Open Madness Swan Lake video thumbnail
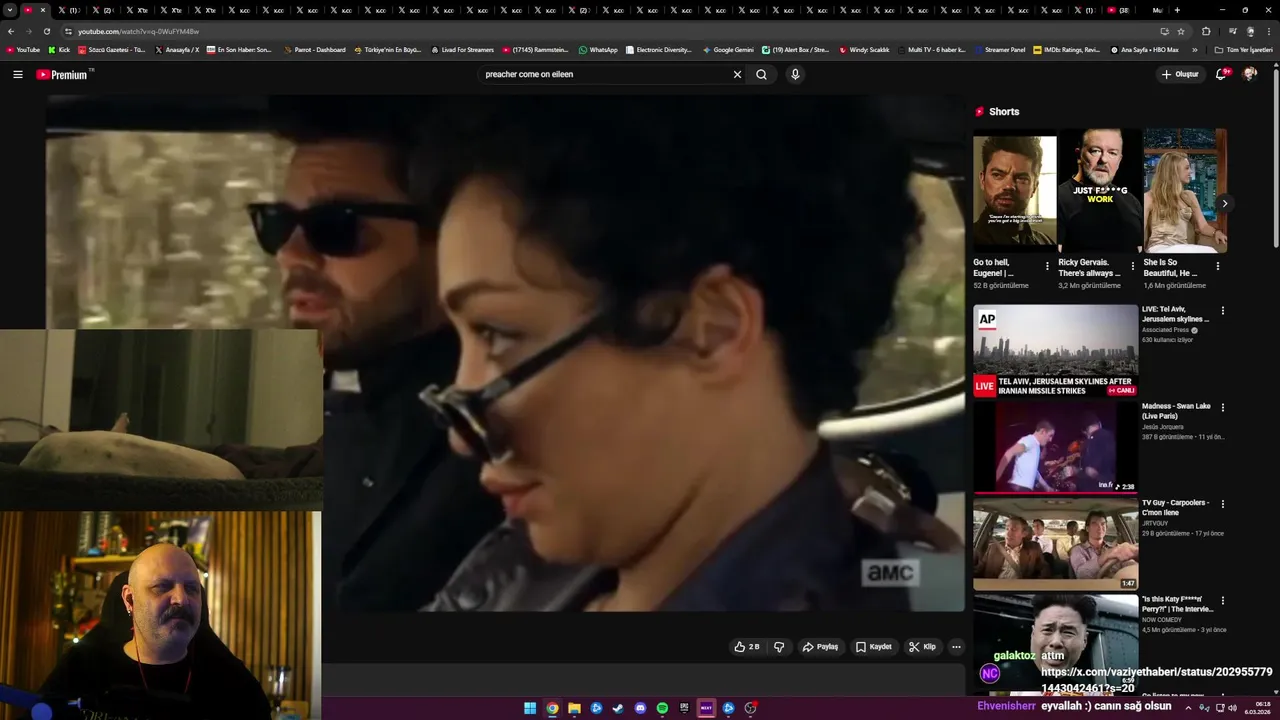The image size is (1280, 720). (x=1055, y=447)
